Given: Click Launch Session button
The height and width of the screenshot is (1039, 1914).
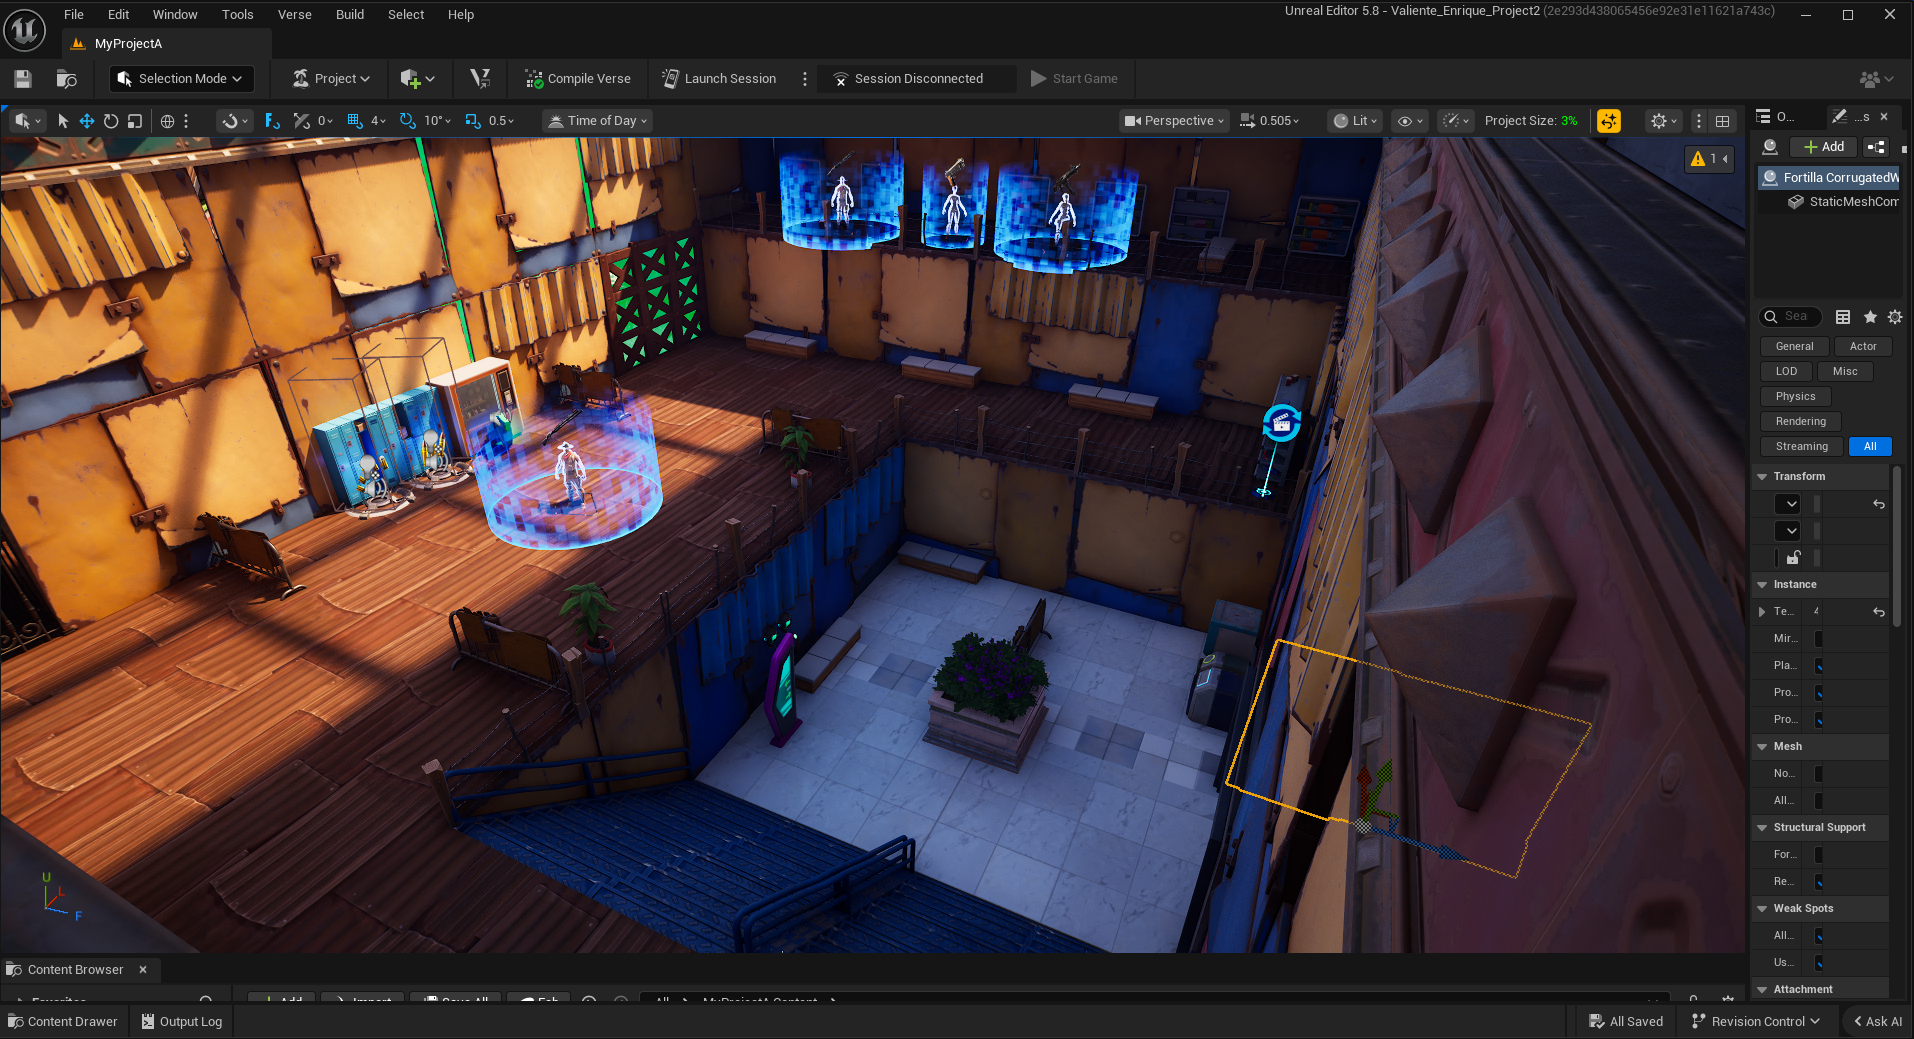Looking at the screenshot, I should pyautogui.click(x=719, y=79).
